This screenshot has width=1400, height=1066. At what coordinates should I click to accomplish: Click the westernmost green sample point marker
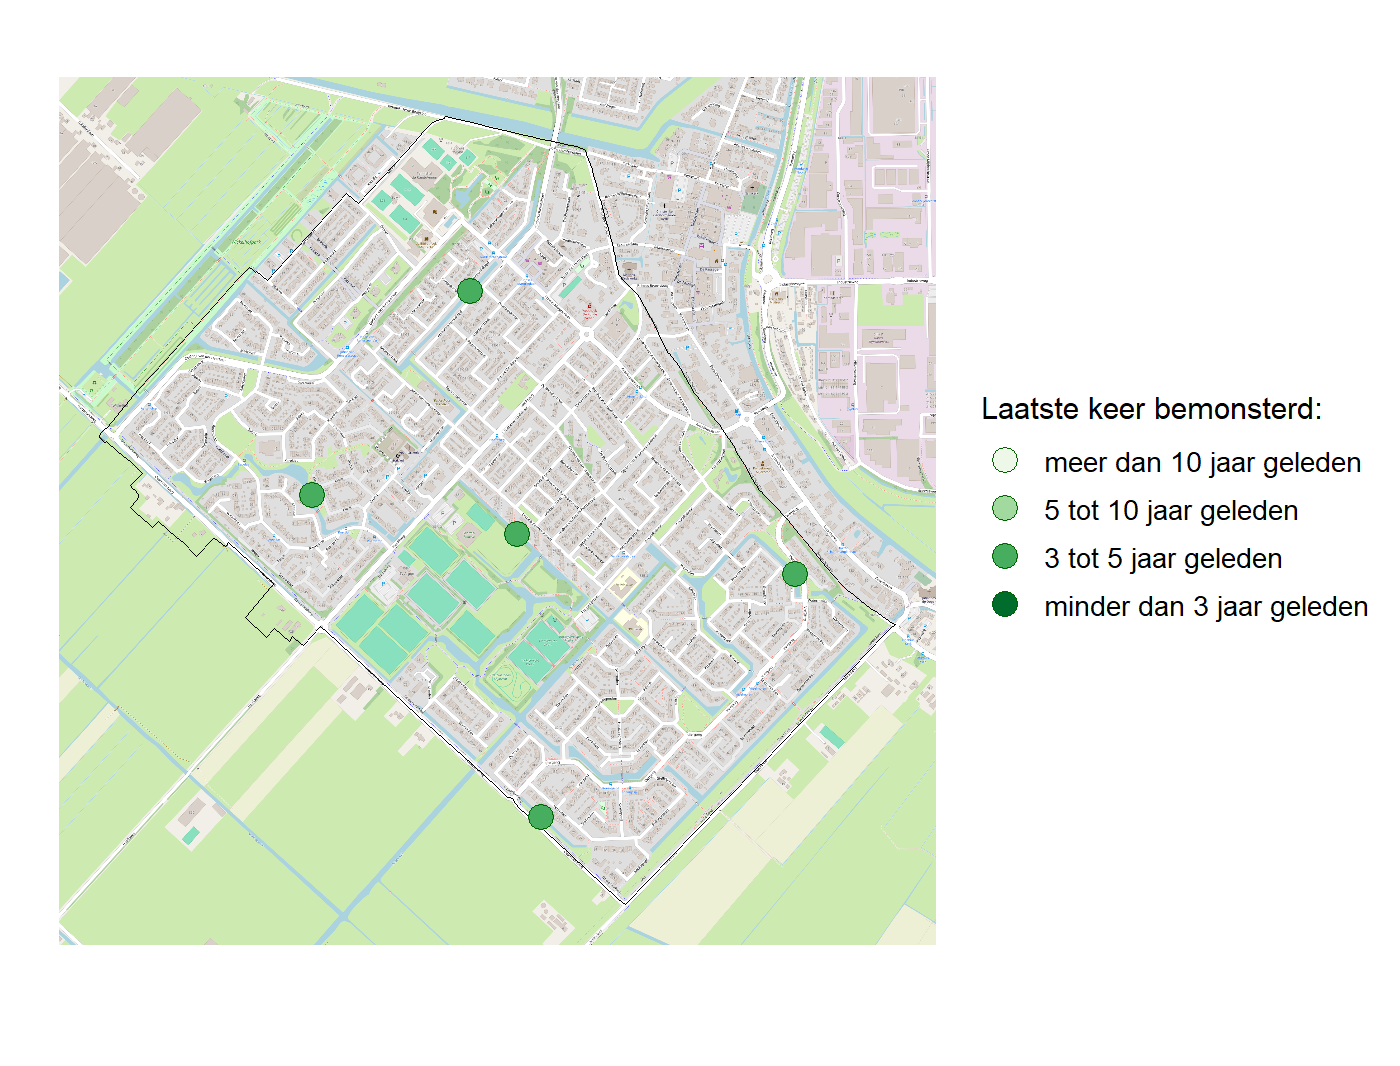tap(312, 494)
